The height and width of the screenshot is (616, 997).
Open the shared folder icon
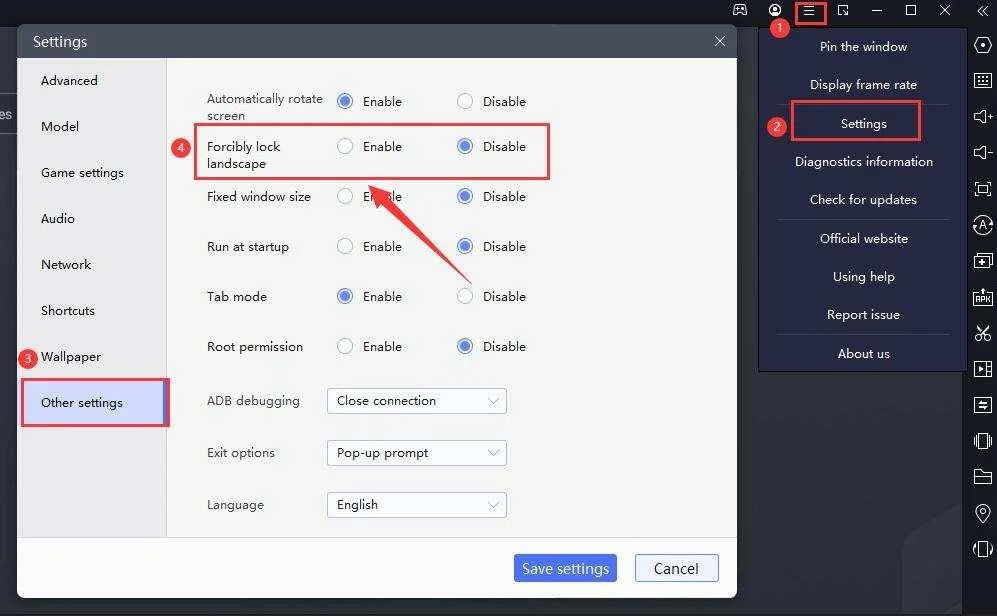pyautogui.click(x=982, y=476)
